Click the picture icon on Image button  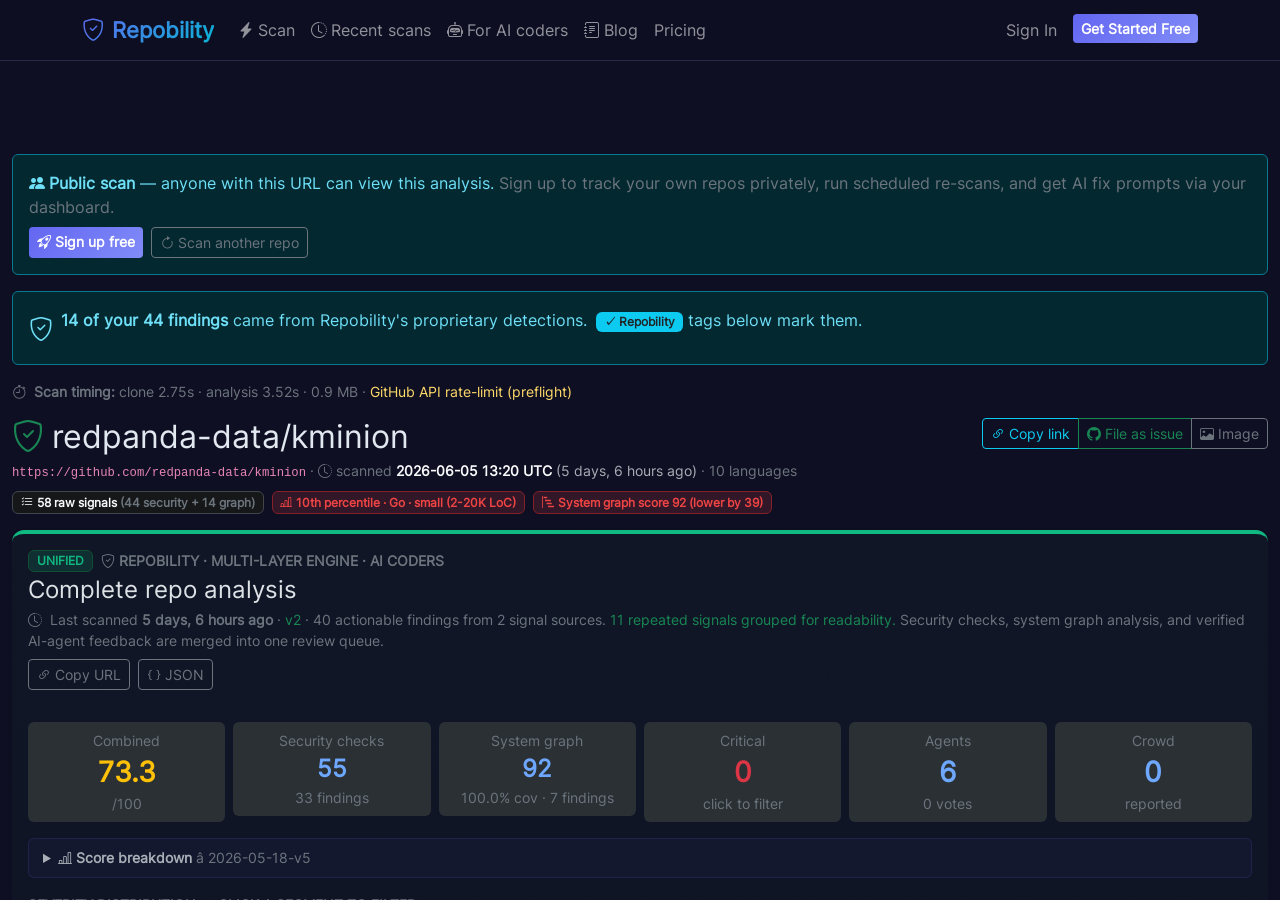click(1207, 434)
